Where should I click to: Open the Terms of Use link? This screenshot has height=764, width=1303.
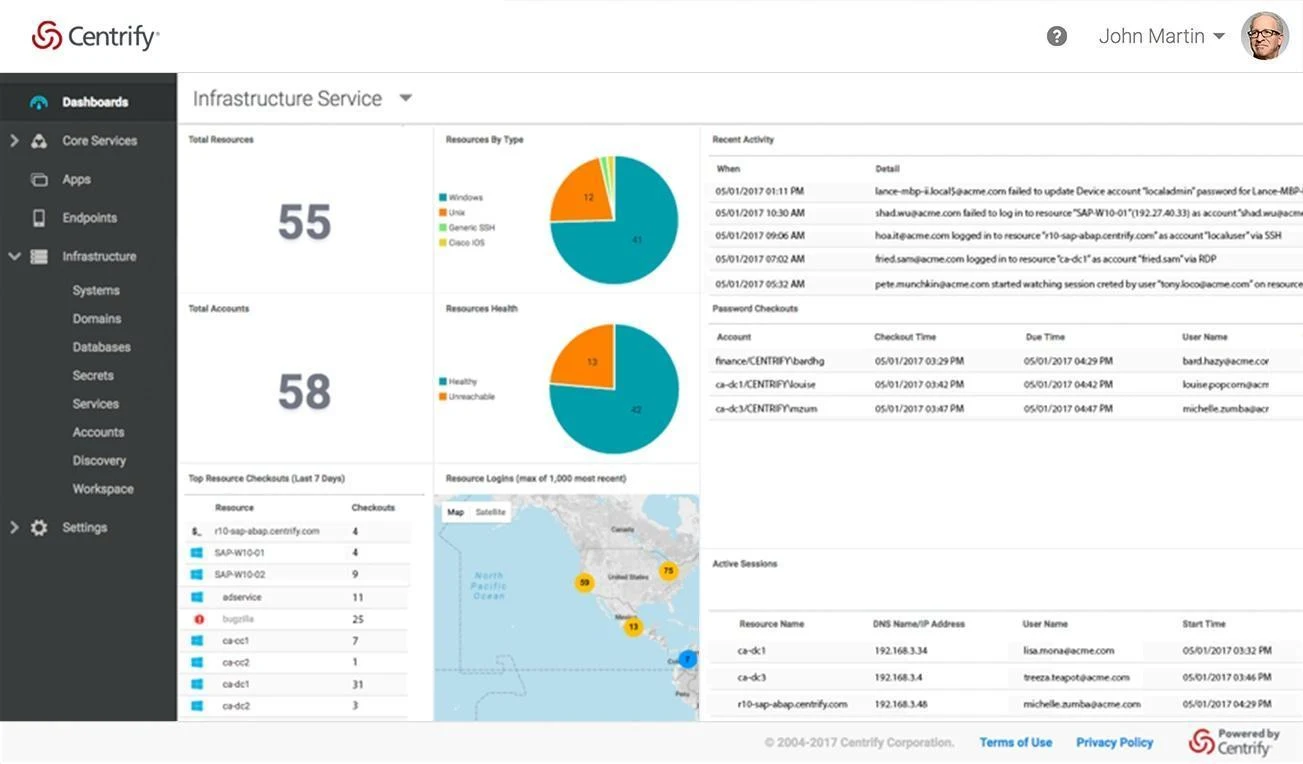(x=1016, y=743)
